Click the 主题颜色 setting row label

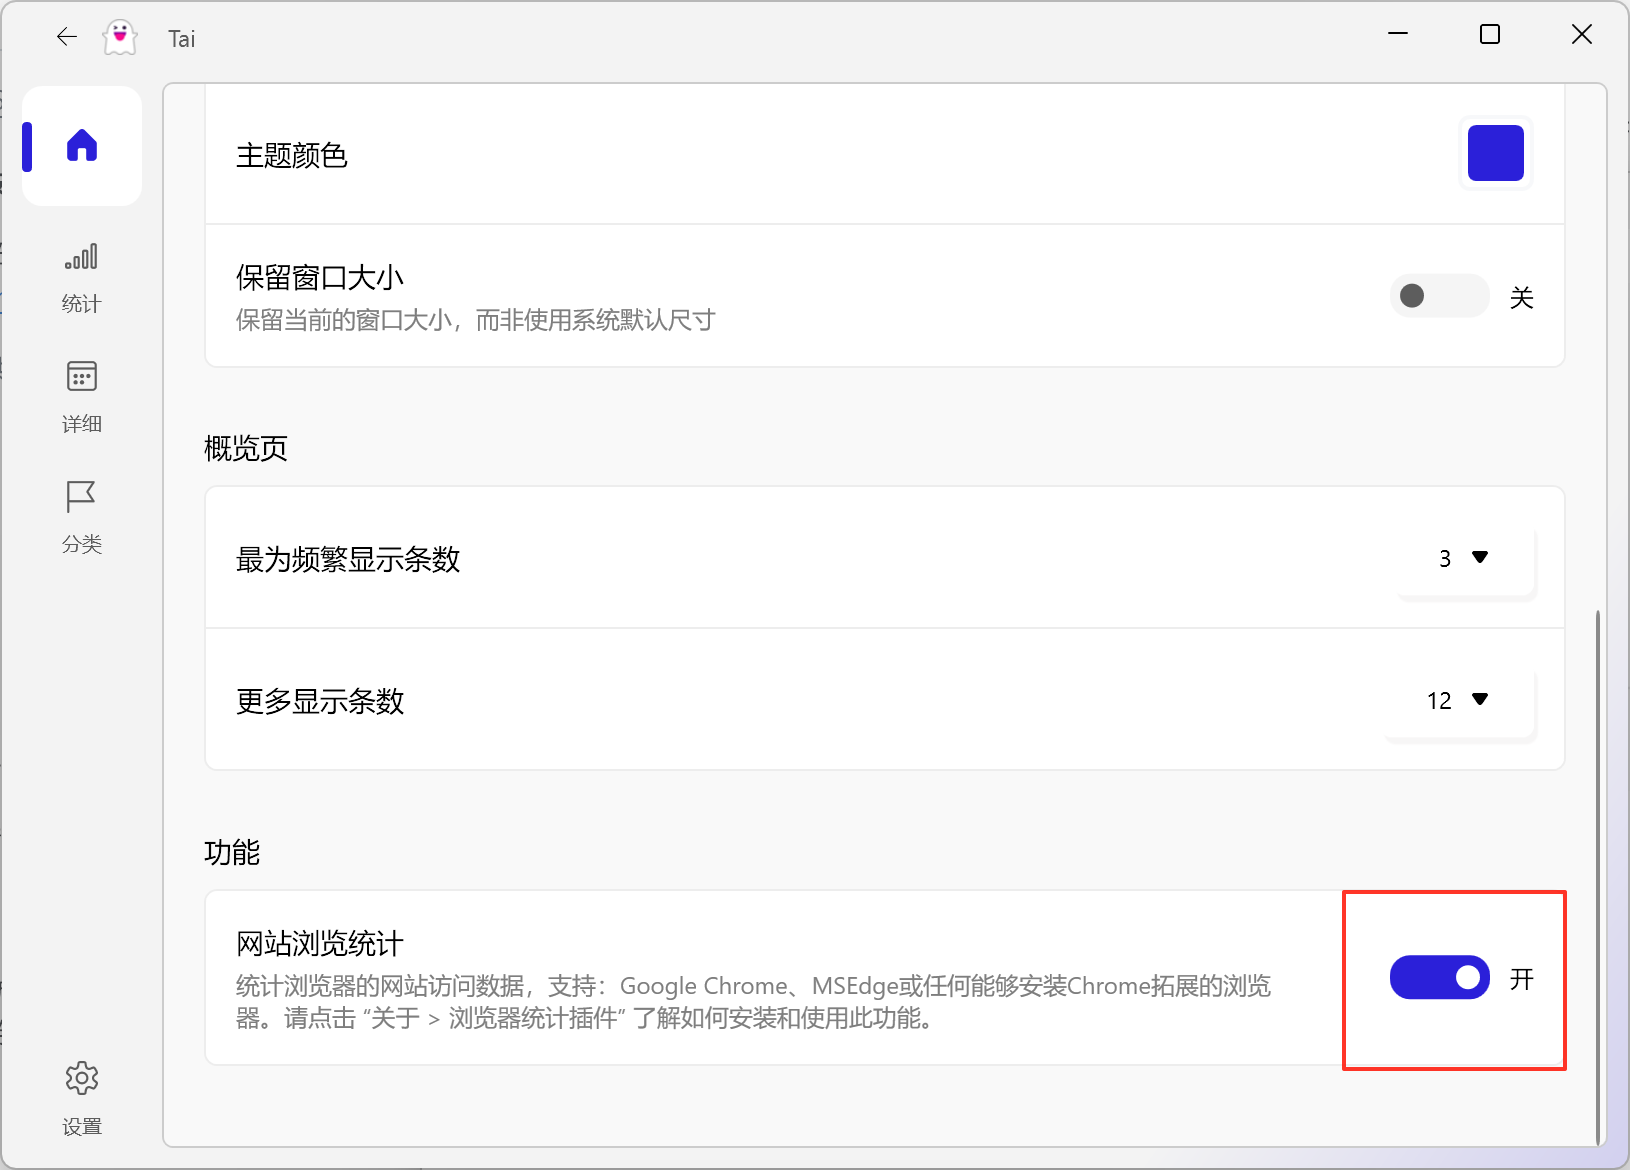point(292,156)
